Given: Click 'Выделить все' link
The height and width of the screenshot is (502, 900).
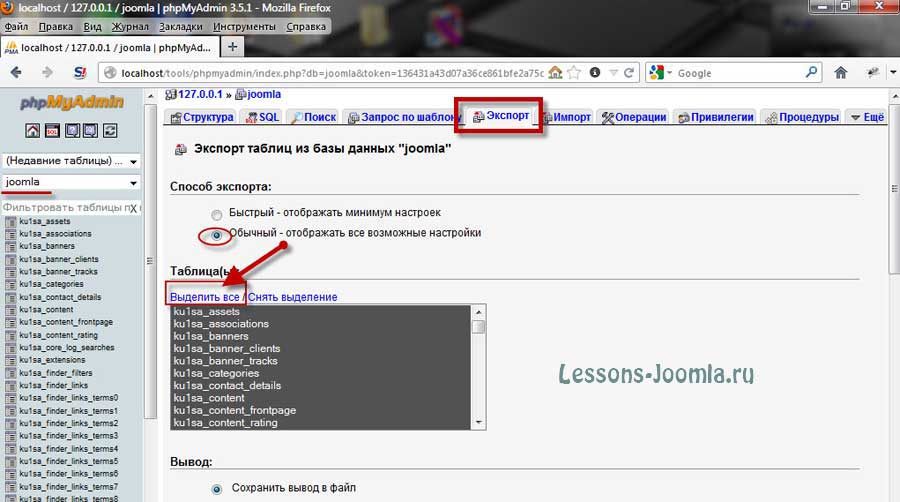Looking at the screenshot, I should pos(204,297).
